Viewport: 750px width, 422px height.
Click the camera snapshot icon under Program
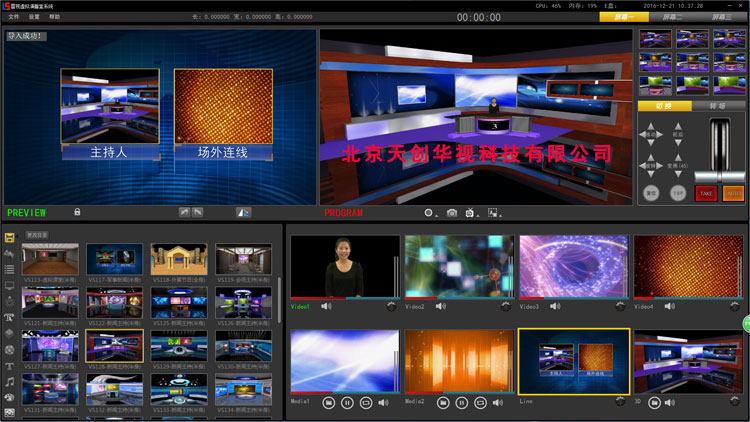(452, 213)
